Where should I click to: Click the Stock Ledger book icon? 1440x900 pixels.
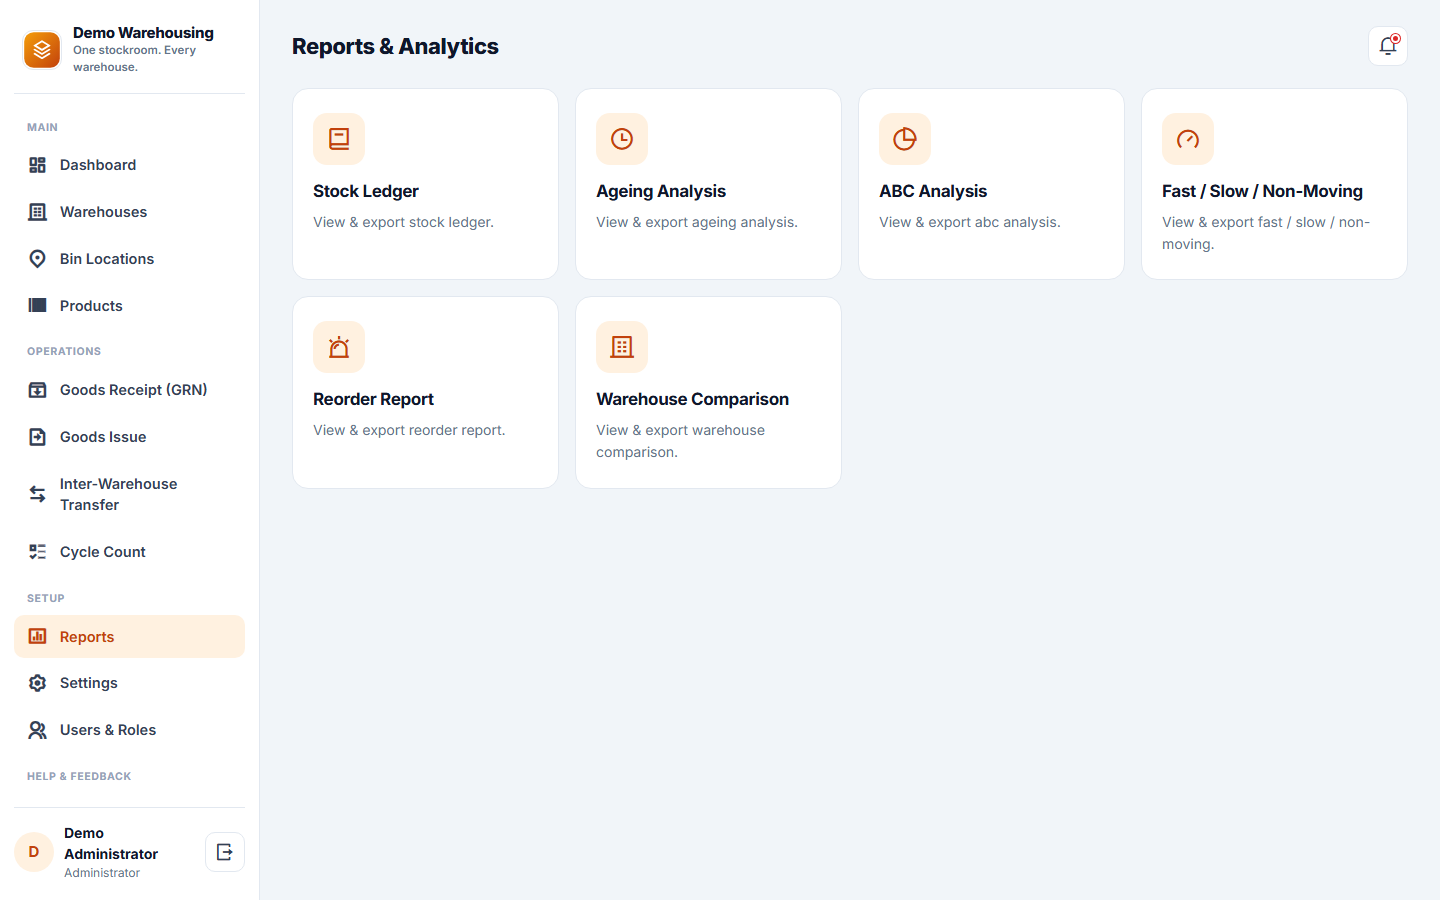339,139
